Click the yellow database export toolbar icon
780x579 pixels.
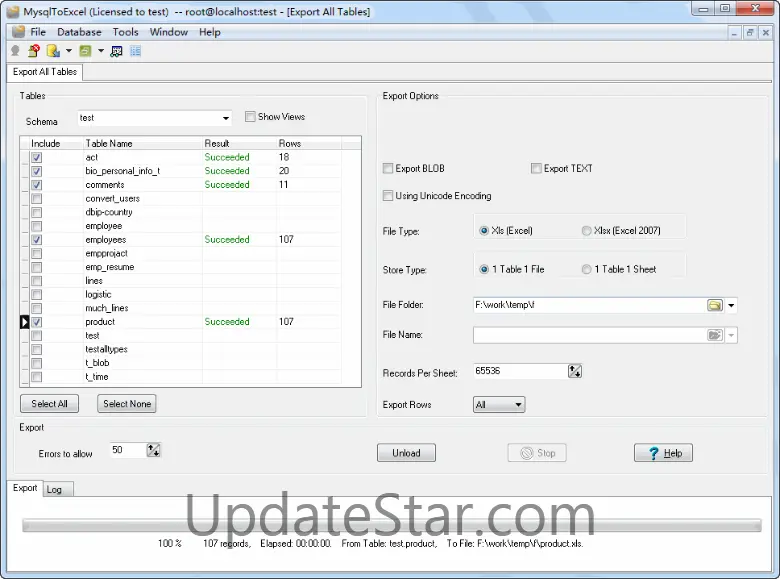(53, 51)
